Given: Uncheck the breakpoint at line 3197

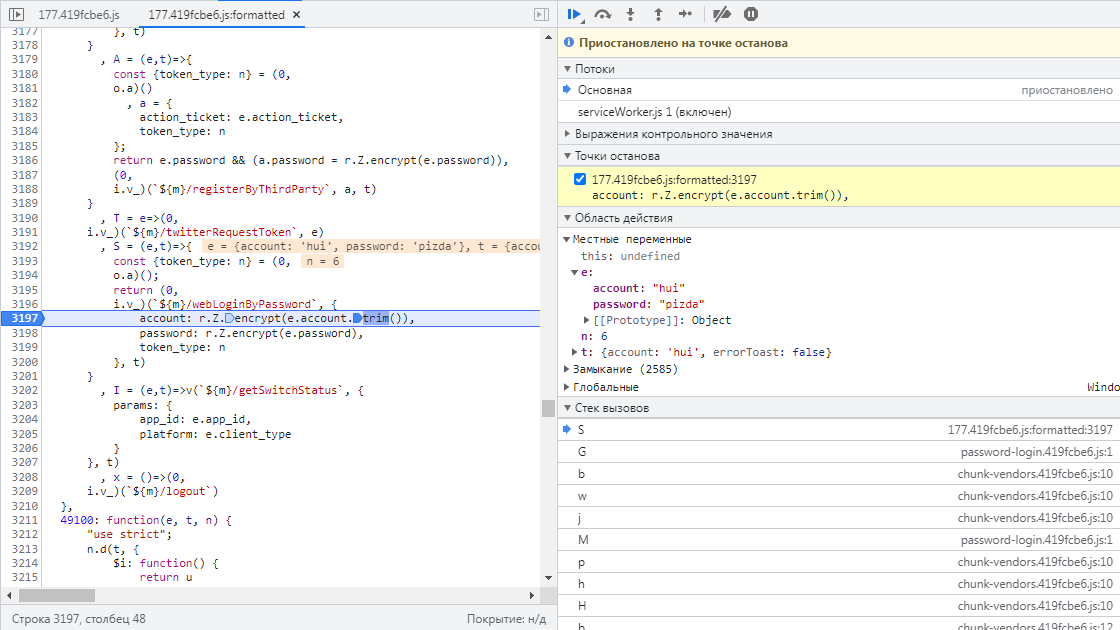Looking at the screenshot, I should click(579, 180).
